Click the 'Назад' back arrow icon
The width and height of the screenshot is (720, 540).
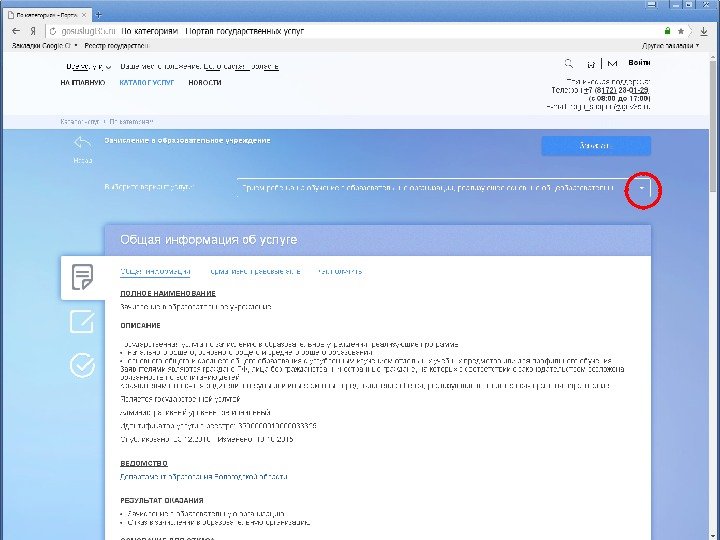(x=82, y=143)
